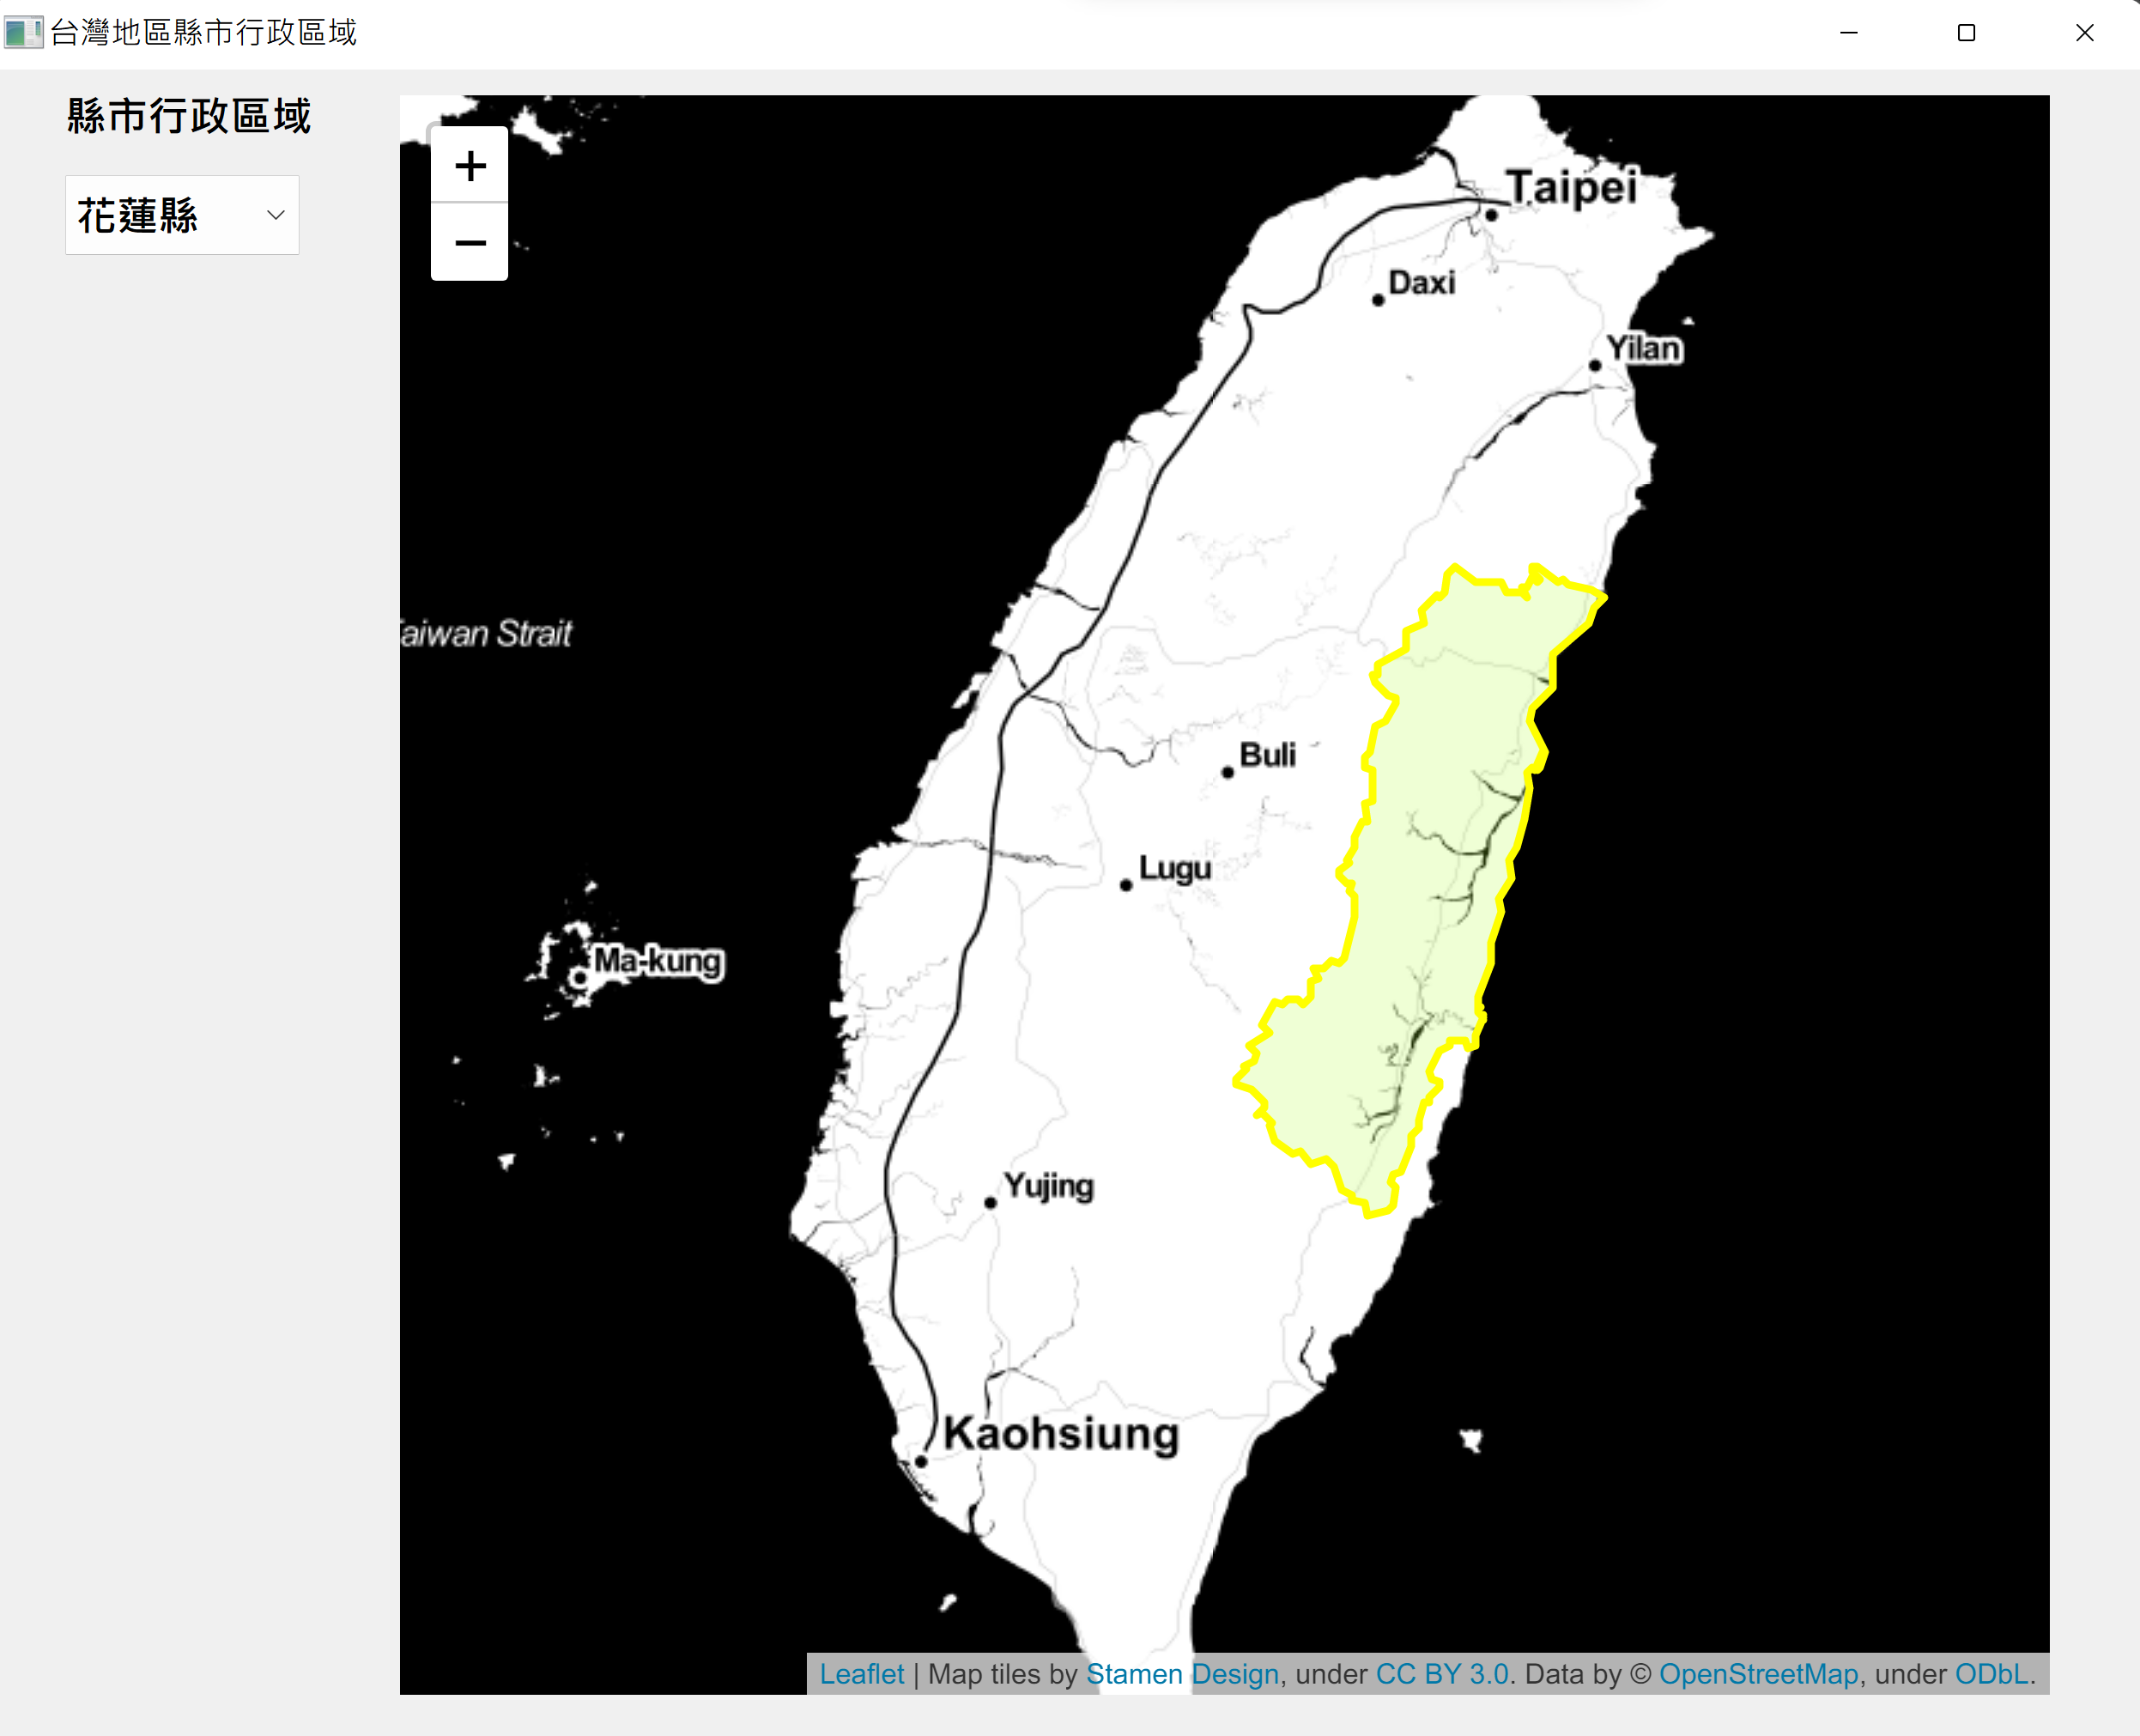2140x1736 pixels.
Task: Click the dropdown chevron arrow next to 花蓮縣
Action: point(276,215)
